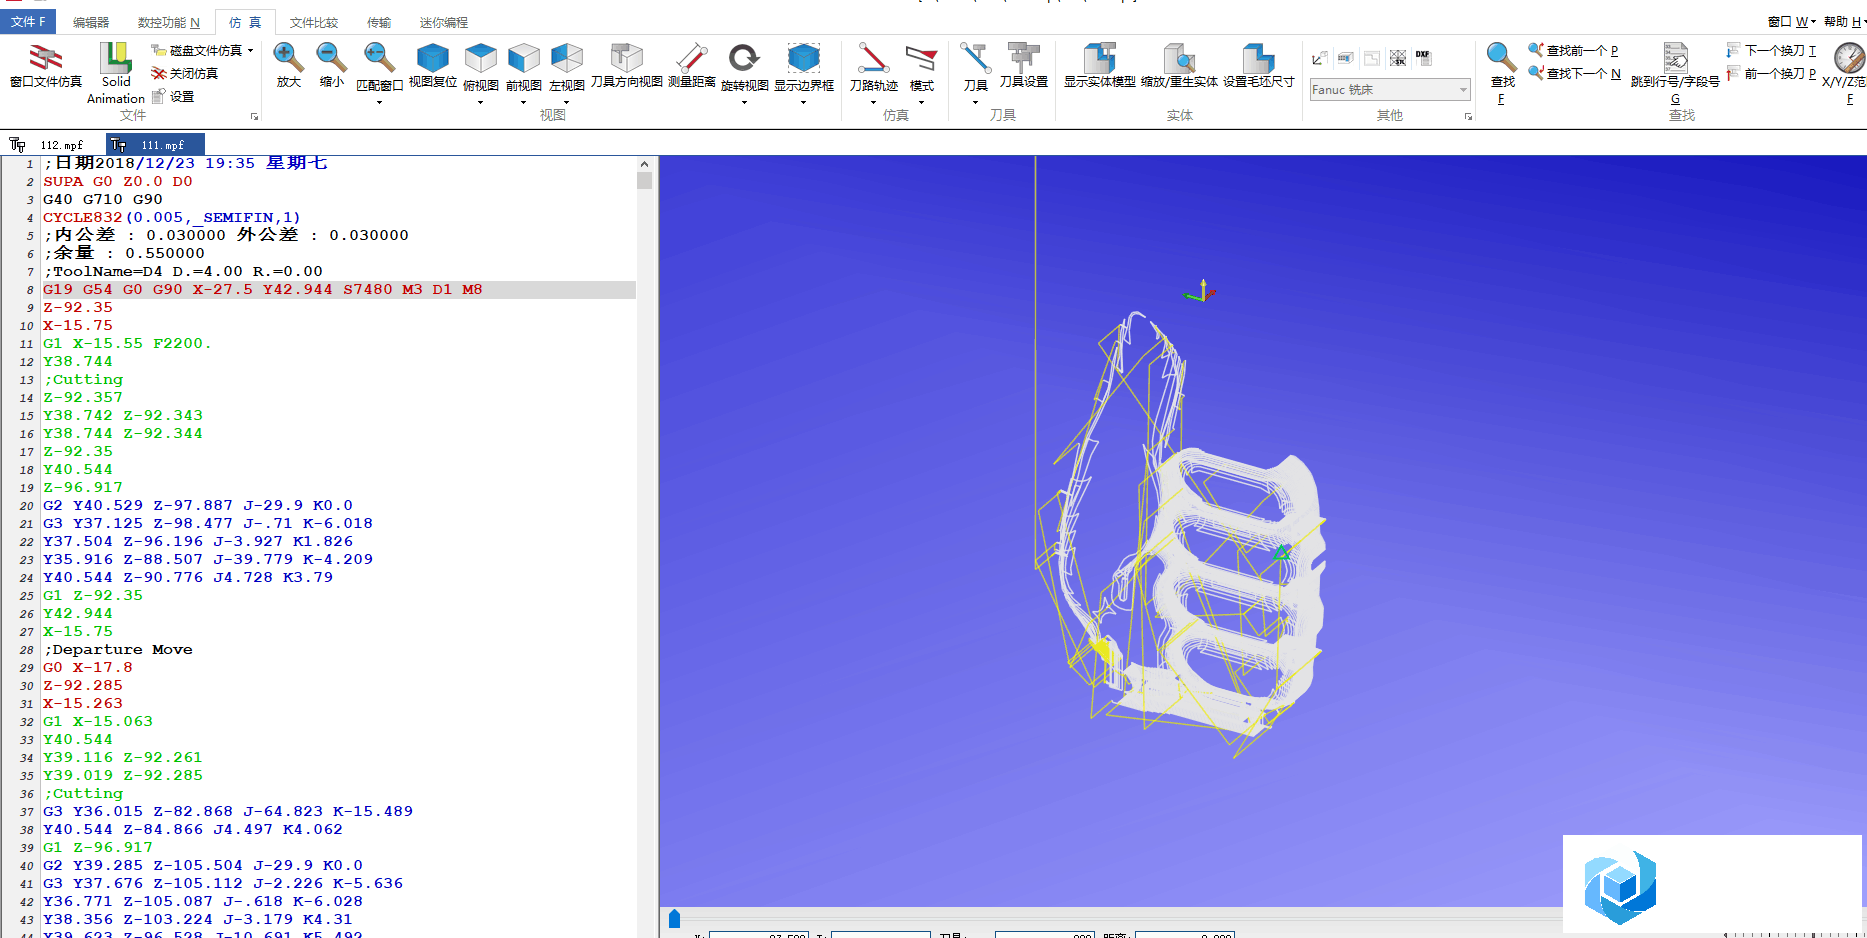Click the 刀具 tool icon
This screenshot has width=1867, height=938.
click(x=975, y=58)
